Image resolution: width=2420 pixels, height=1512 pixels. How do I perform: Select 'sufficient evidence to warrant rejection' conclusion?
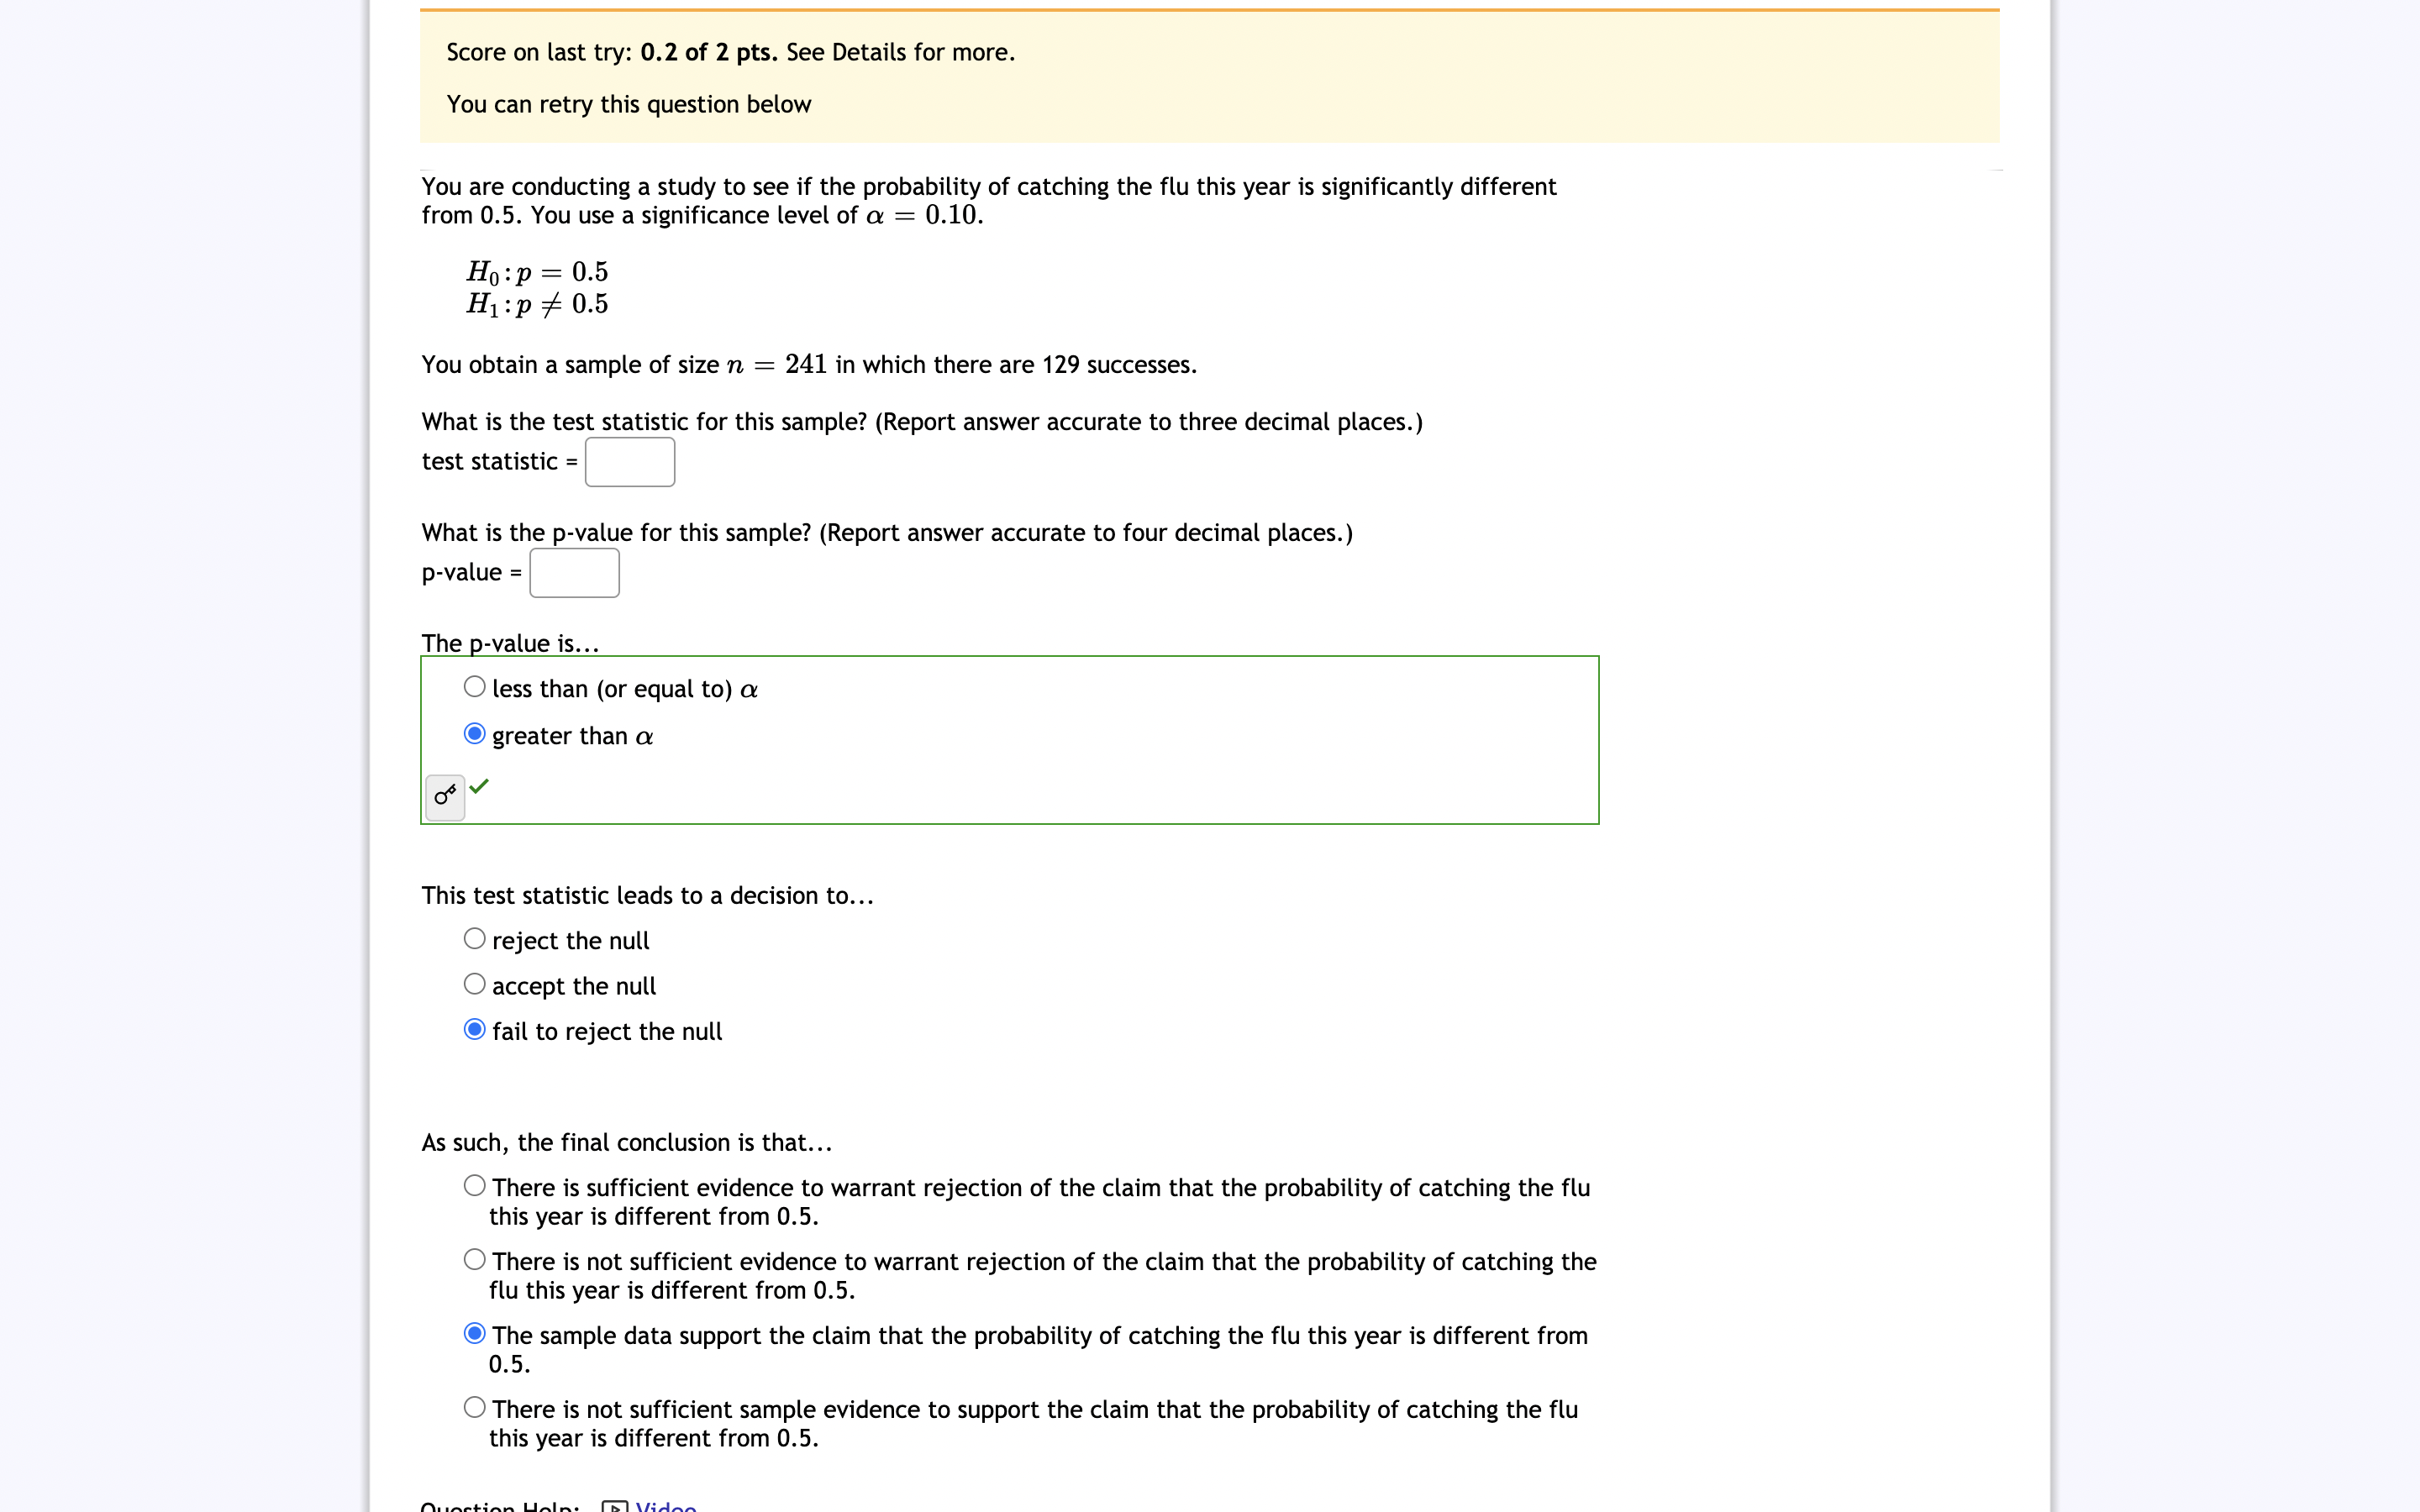pyautogui.click(x=475, y=1186)
